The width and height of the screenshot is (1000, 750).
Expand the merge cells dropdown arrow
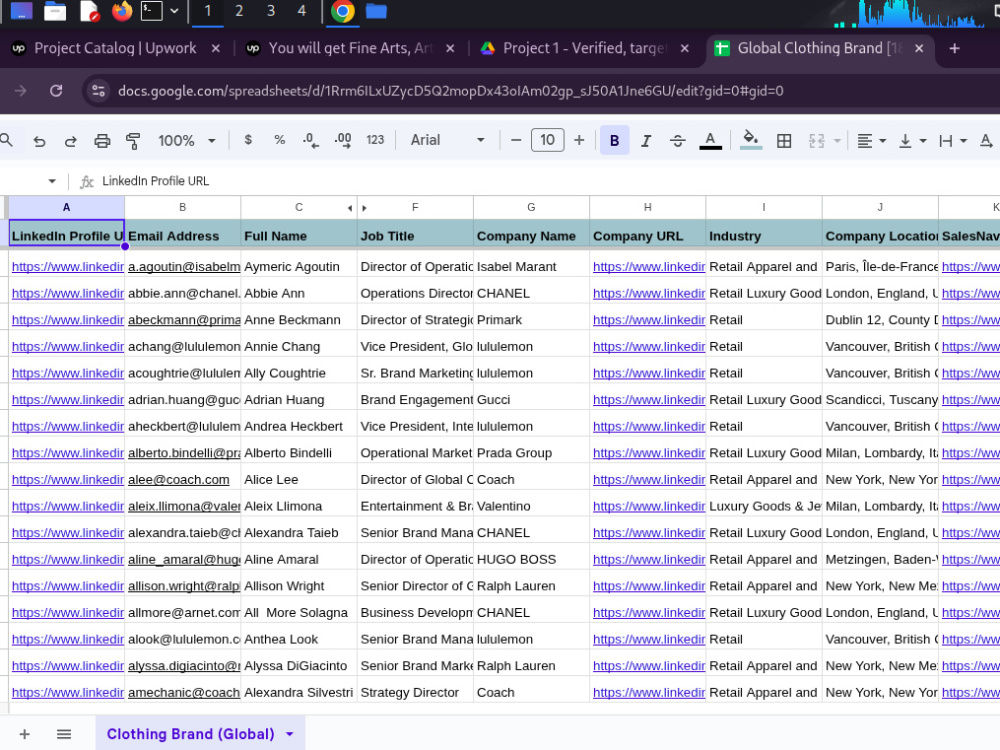click(x=837, y=141)
